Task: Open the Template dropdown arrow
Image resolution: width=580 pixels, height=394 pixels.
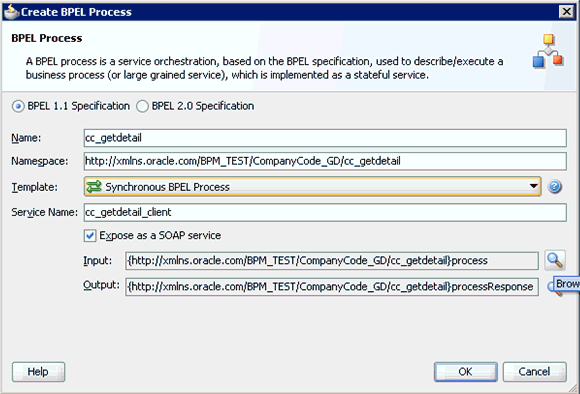Action: point(533,186)
